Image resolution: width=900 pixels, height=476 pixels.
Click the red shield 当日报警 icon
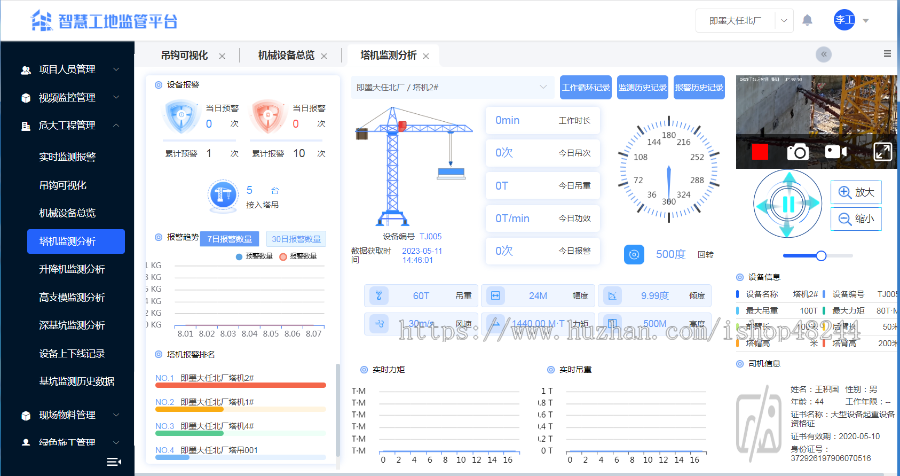(x=267, y=115)
